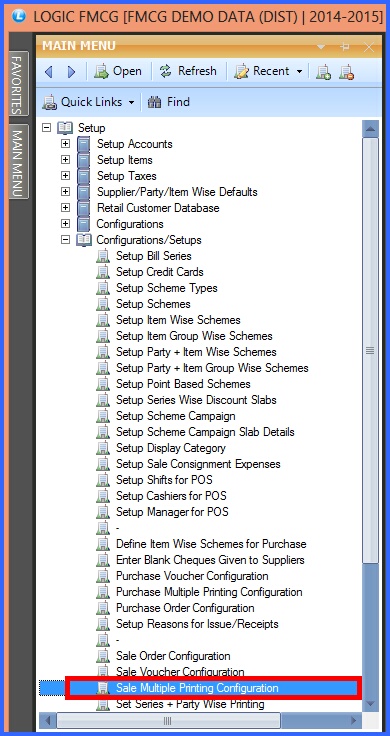Select Define Item Wise Schemes for Purchase
This screenshot has width=390, height=736.
211,544
